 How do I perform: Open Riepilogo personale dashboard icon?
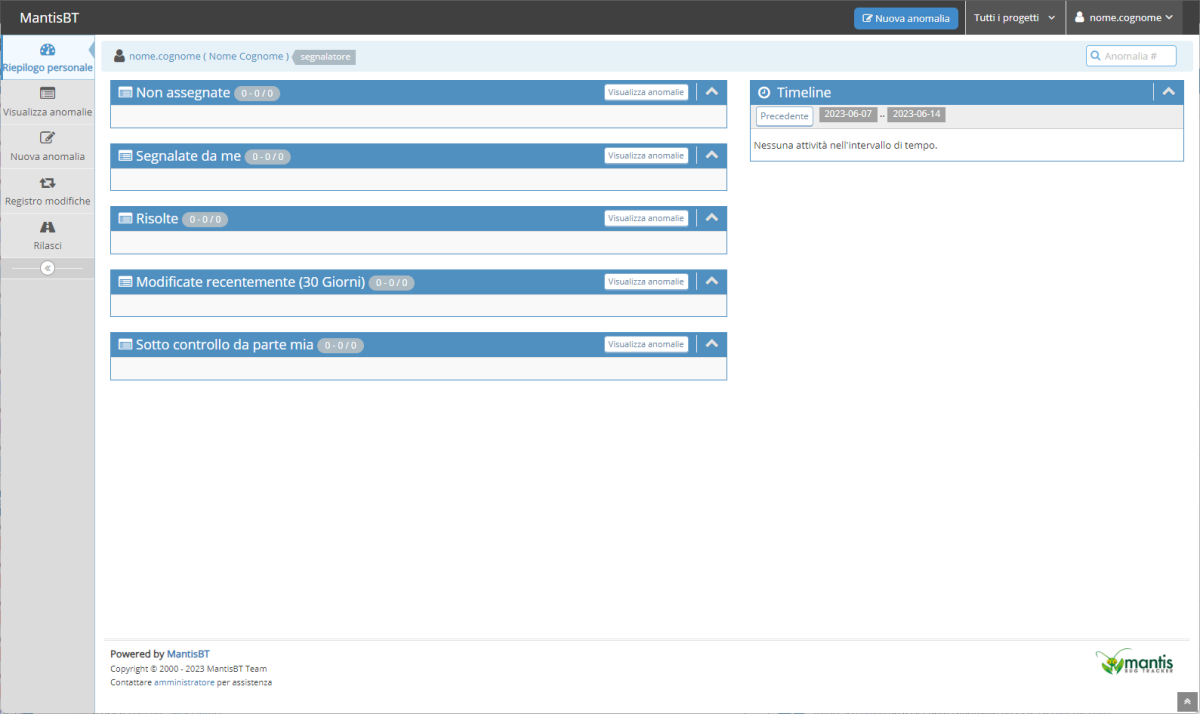point(47,50)
